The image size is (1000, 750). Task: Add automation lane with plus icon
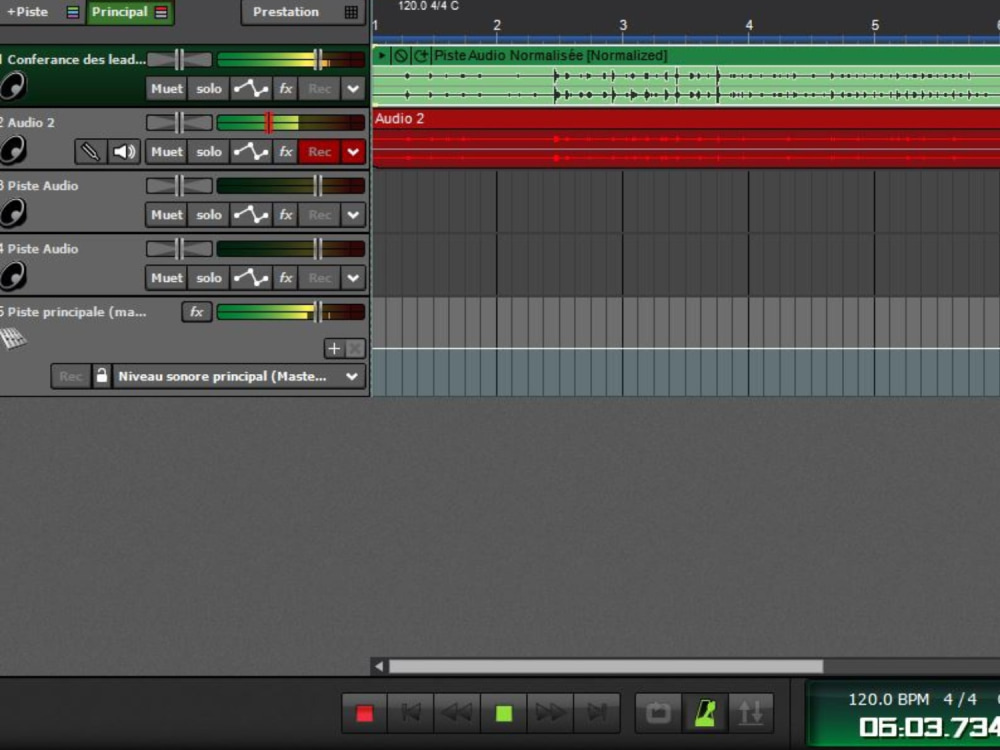point(334,348)
